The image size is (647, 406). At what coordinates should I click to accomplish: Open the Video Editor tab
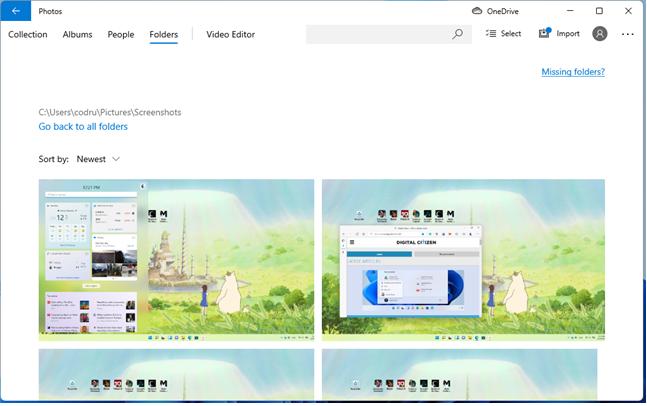point(230,34)
